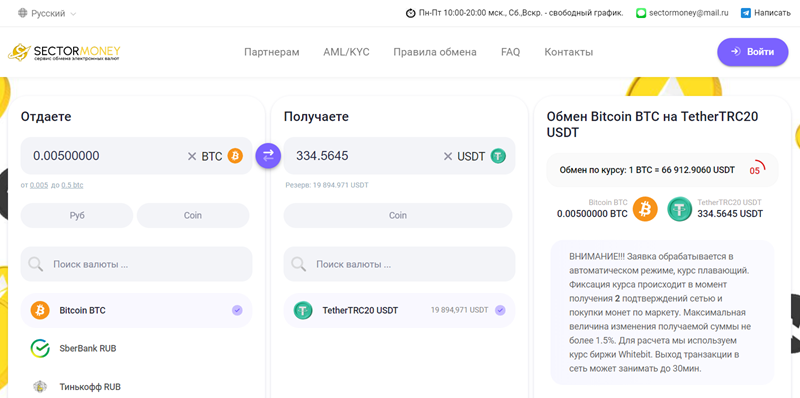Click the Отдаете heading
800x398 pixels.
[46, 117]
